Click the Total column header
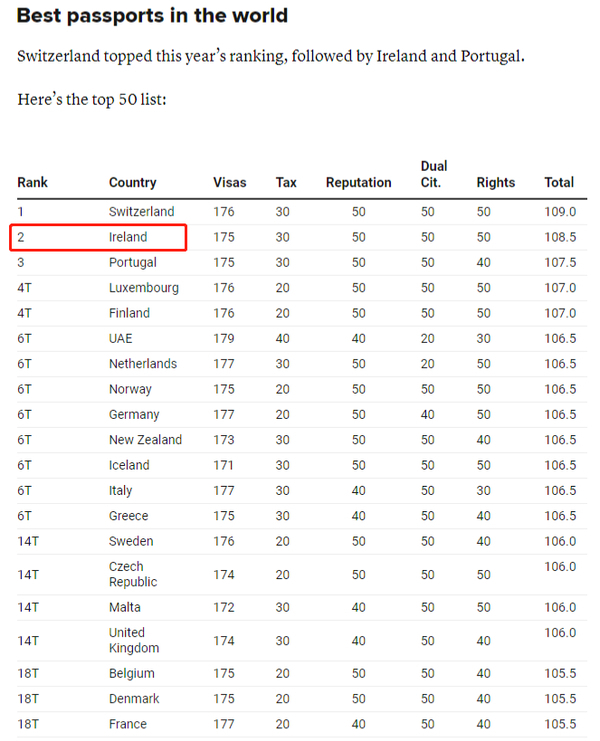This screenshot has width=600, height=741. (559, 182)
